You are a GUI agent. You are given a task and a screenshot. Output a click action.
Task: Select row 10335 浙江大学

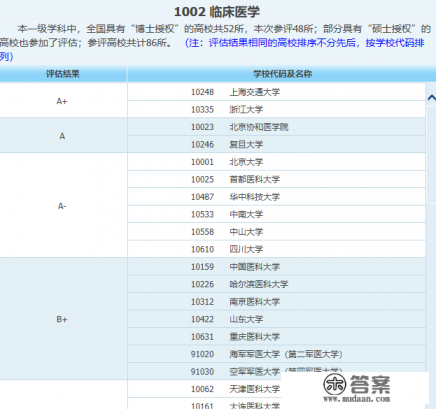click(x=276, y=109)
